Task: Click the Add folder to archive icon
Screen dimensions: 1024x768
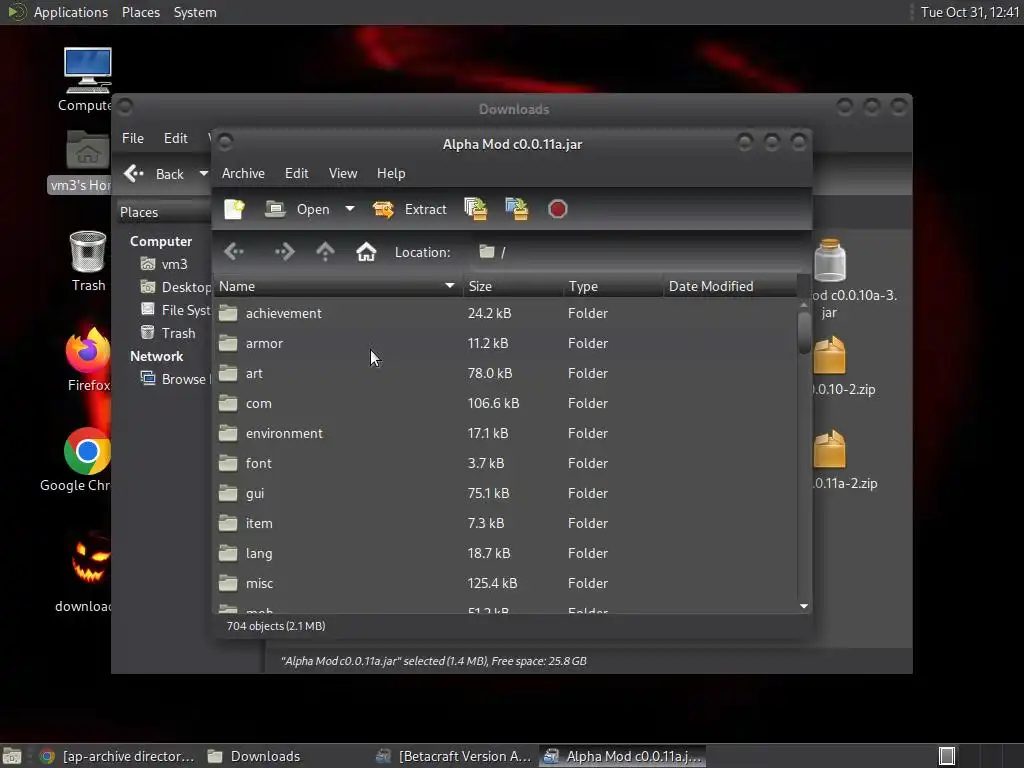Action: 517,209
